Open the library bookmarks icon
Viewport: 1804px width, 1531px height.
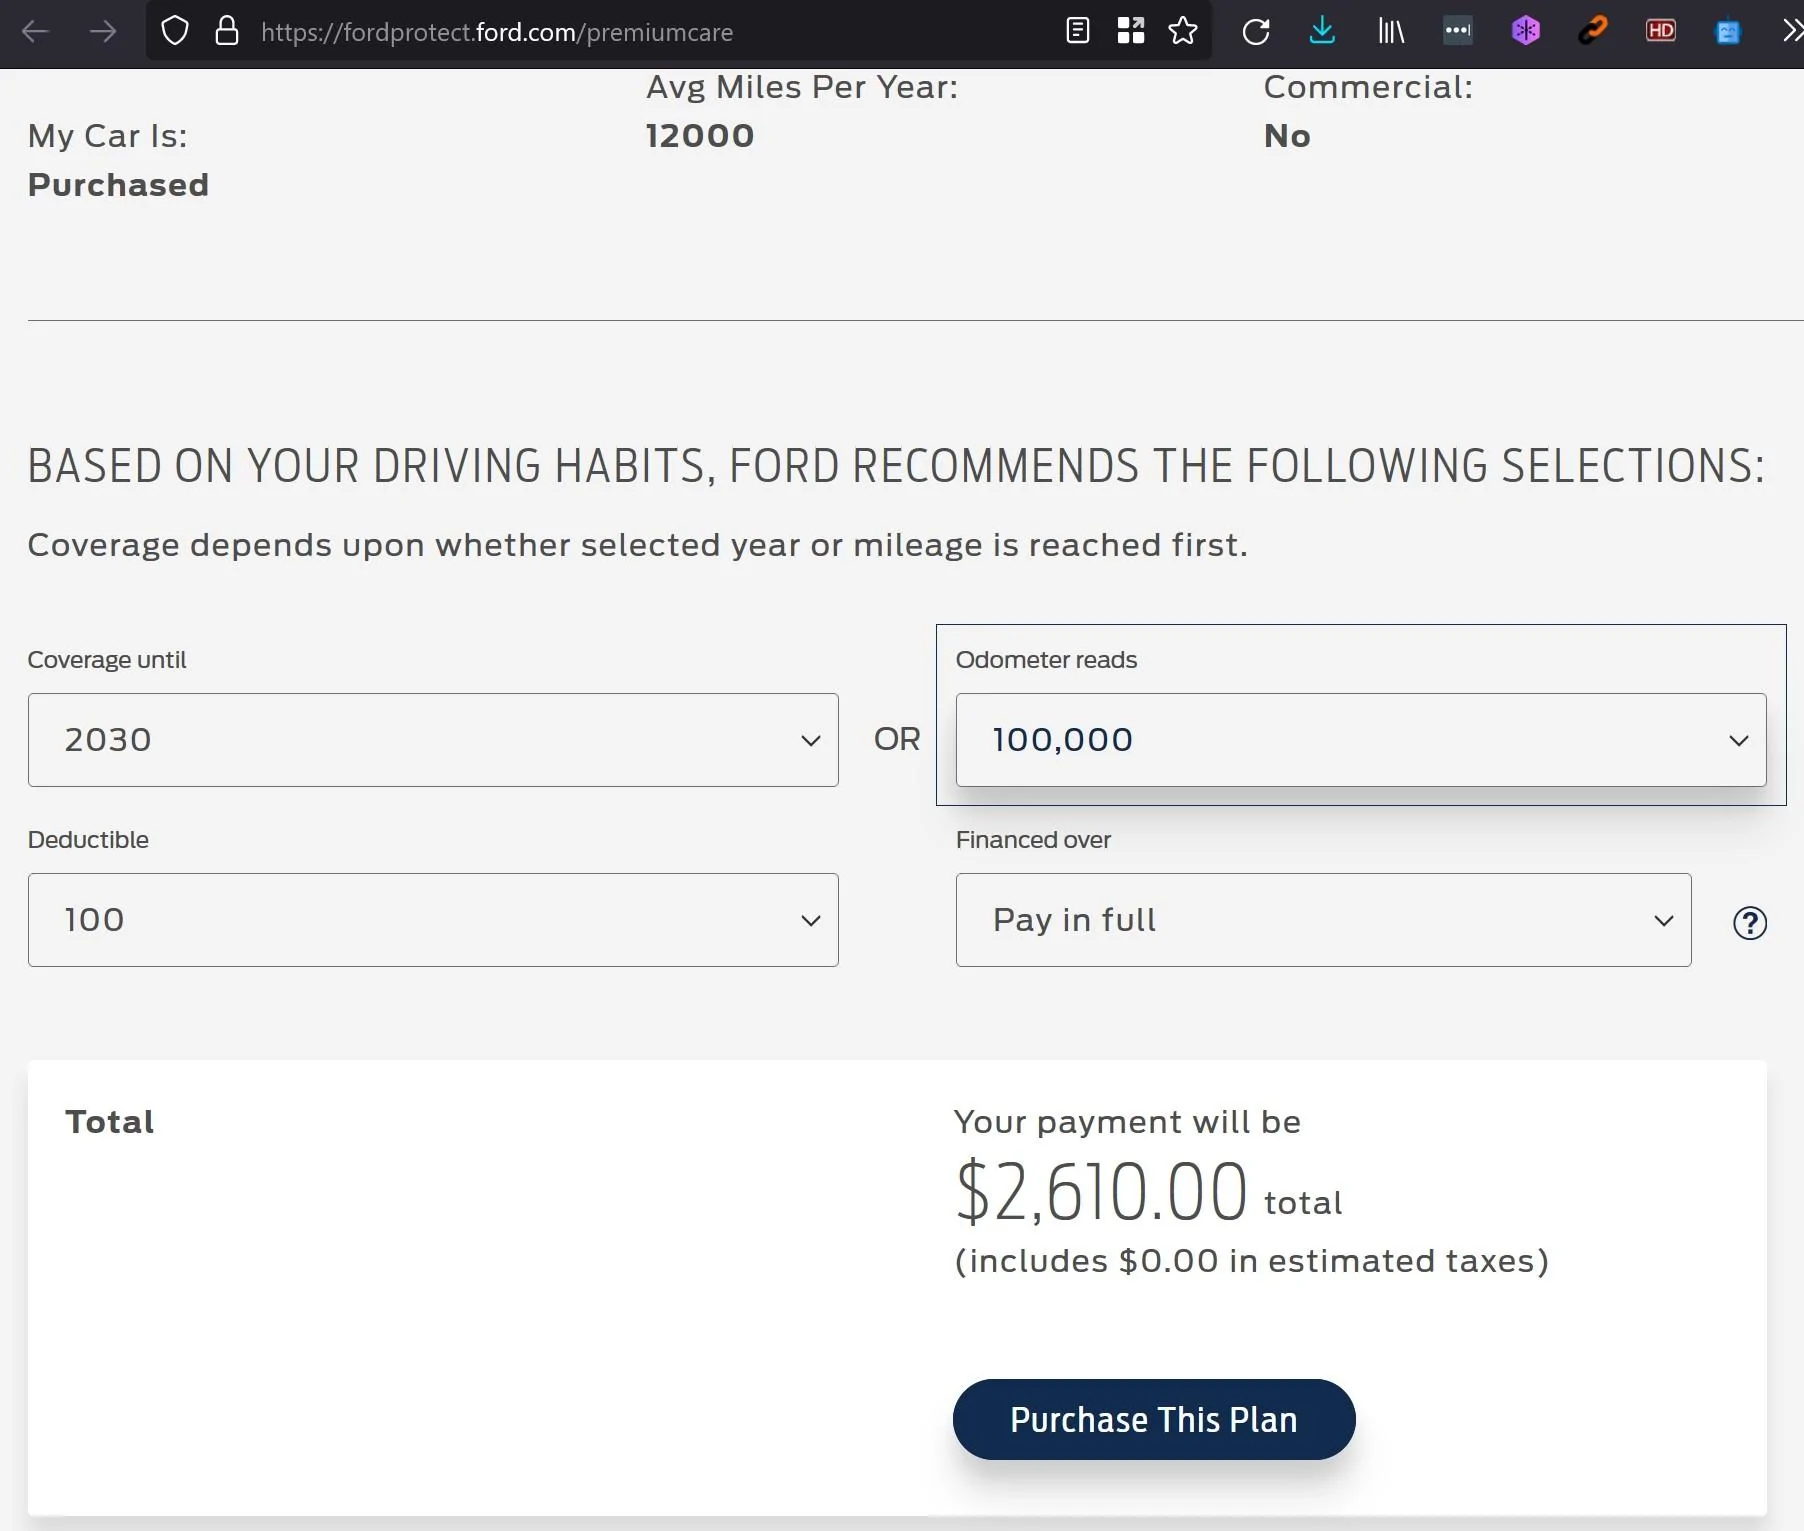1391,32
